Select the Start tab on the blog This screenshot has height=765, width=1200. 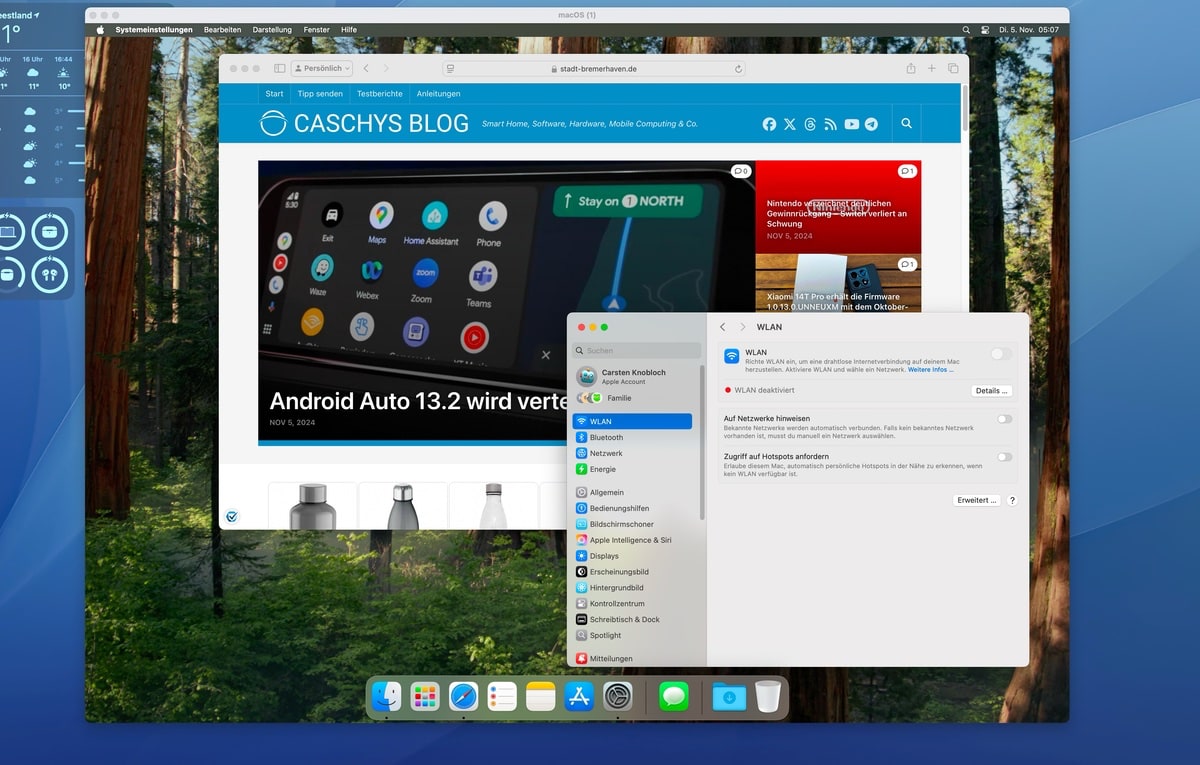[x=274, y=94]
